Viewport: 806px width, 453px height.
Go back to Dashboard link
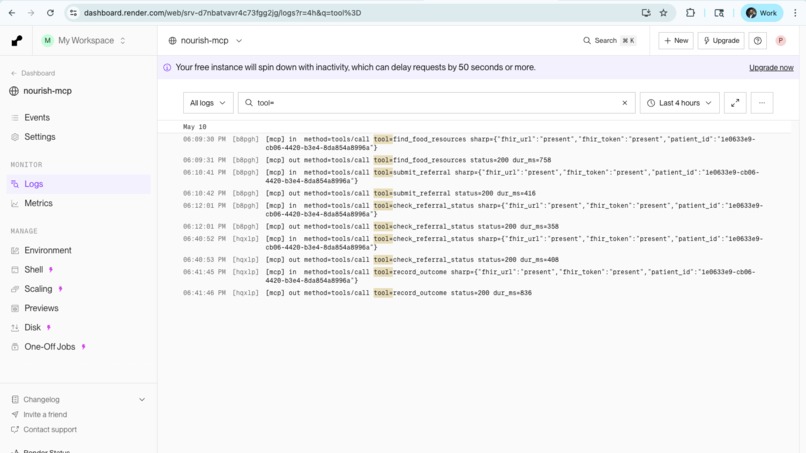click(33, 73)
